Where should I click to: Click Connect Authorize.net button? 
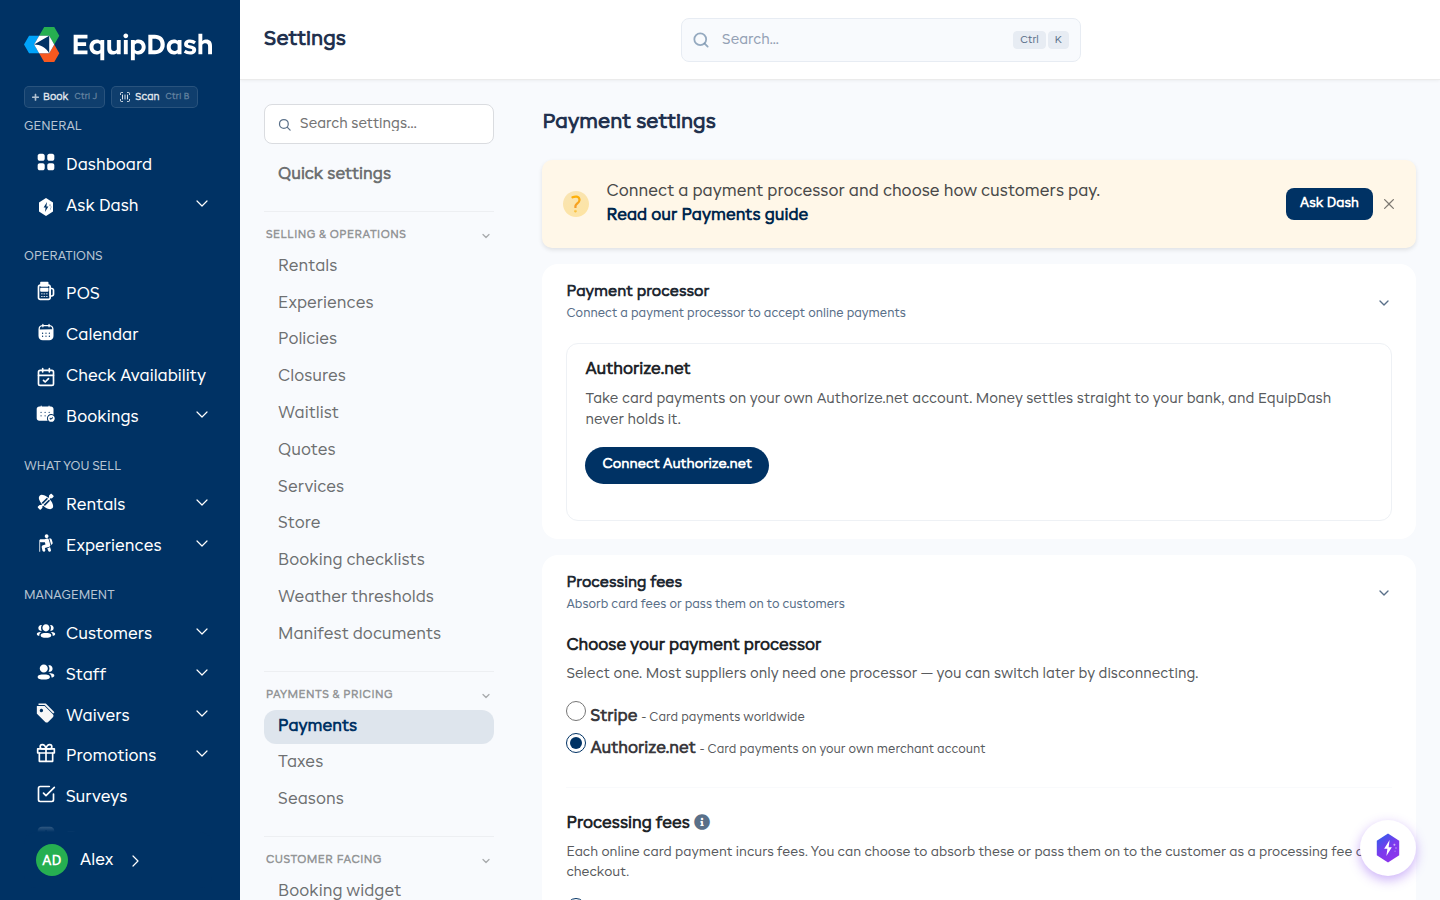(x=677, y=465)
